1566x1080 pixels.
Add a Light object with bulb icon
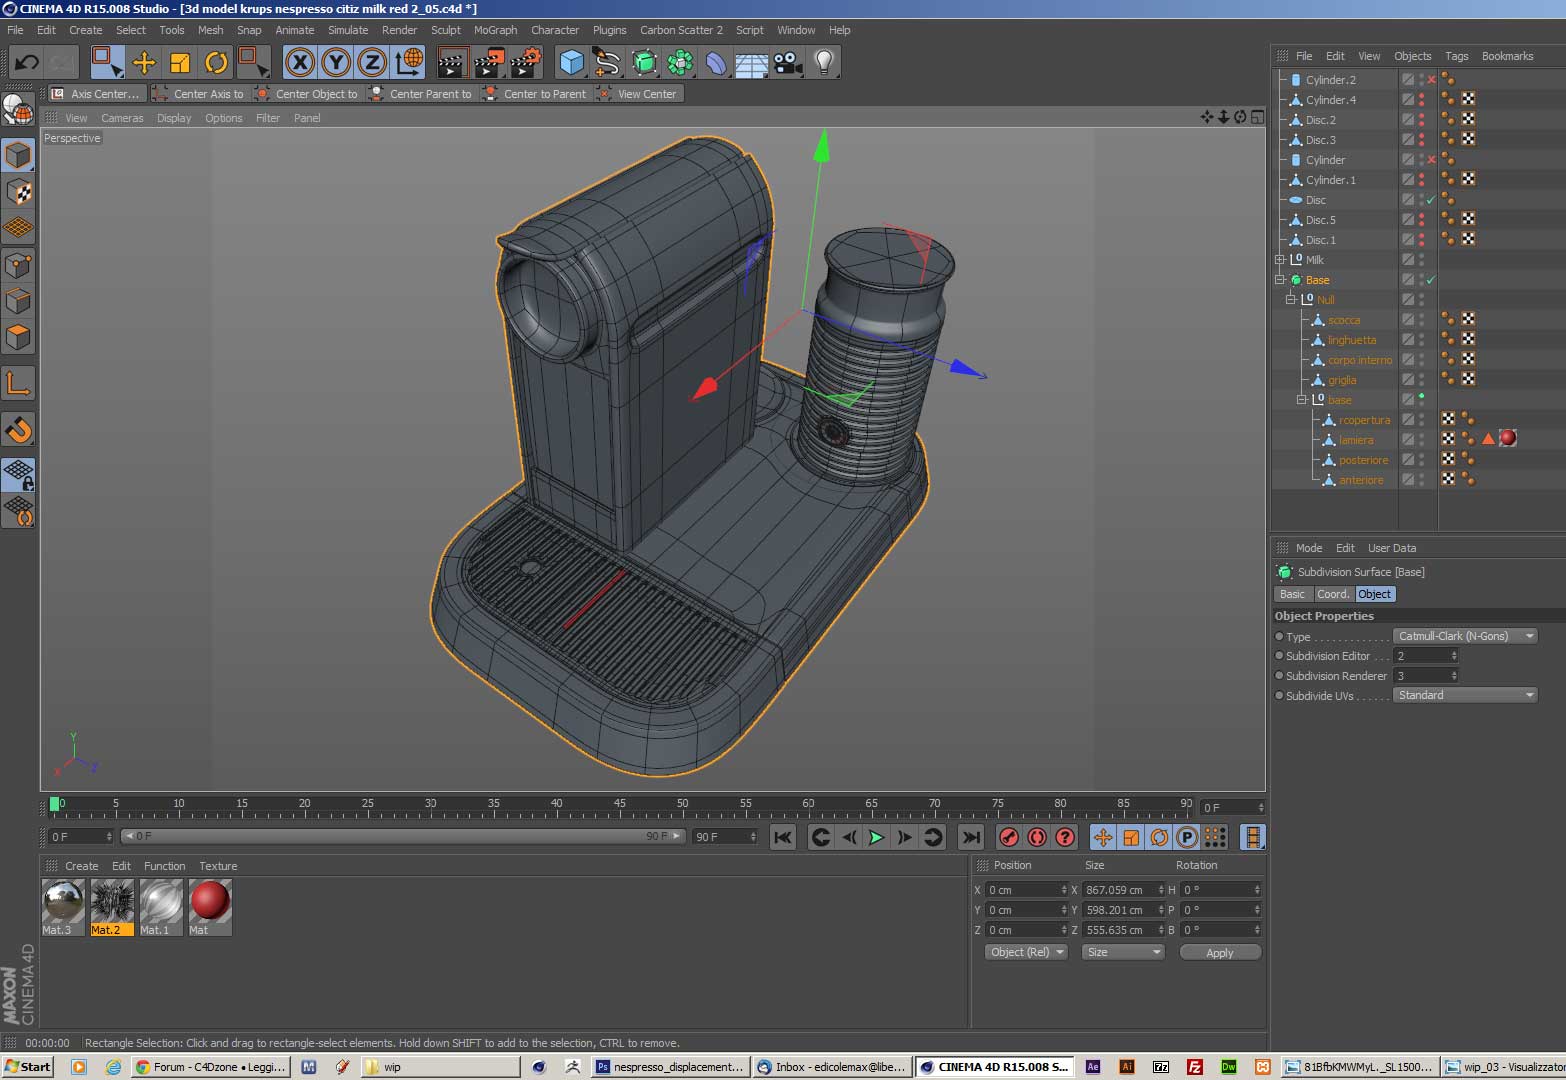[823, 63]
